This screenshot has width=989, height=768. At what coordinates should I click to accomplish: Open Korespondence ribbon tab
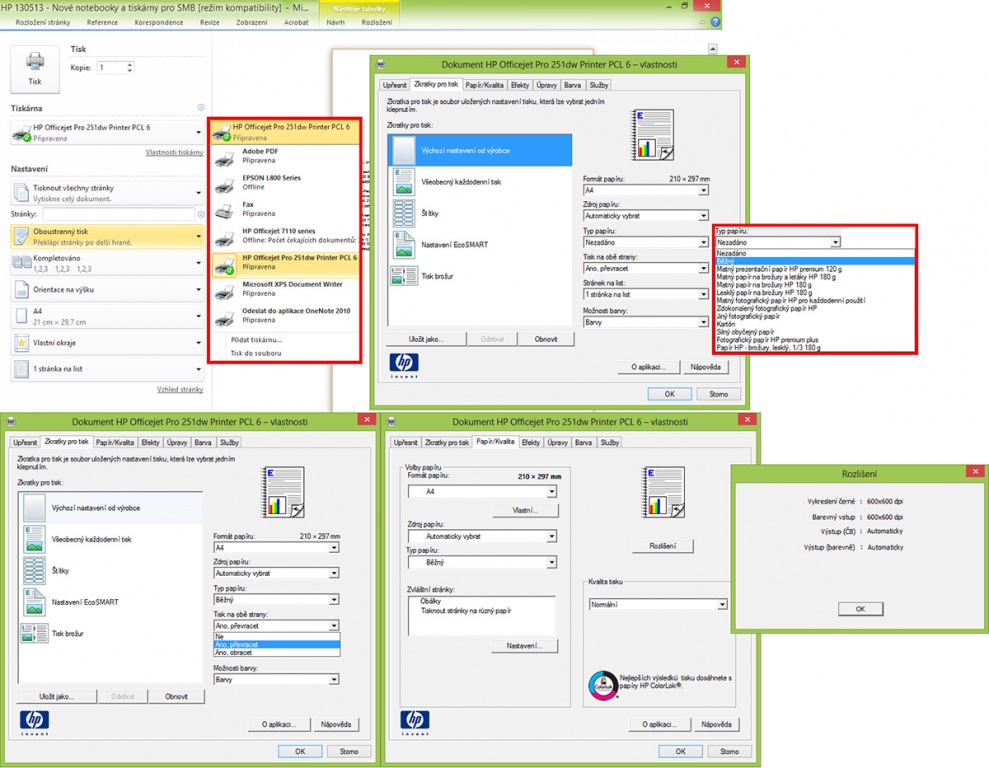(158, 22)
